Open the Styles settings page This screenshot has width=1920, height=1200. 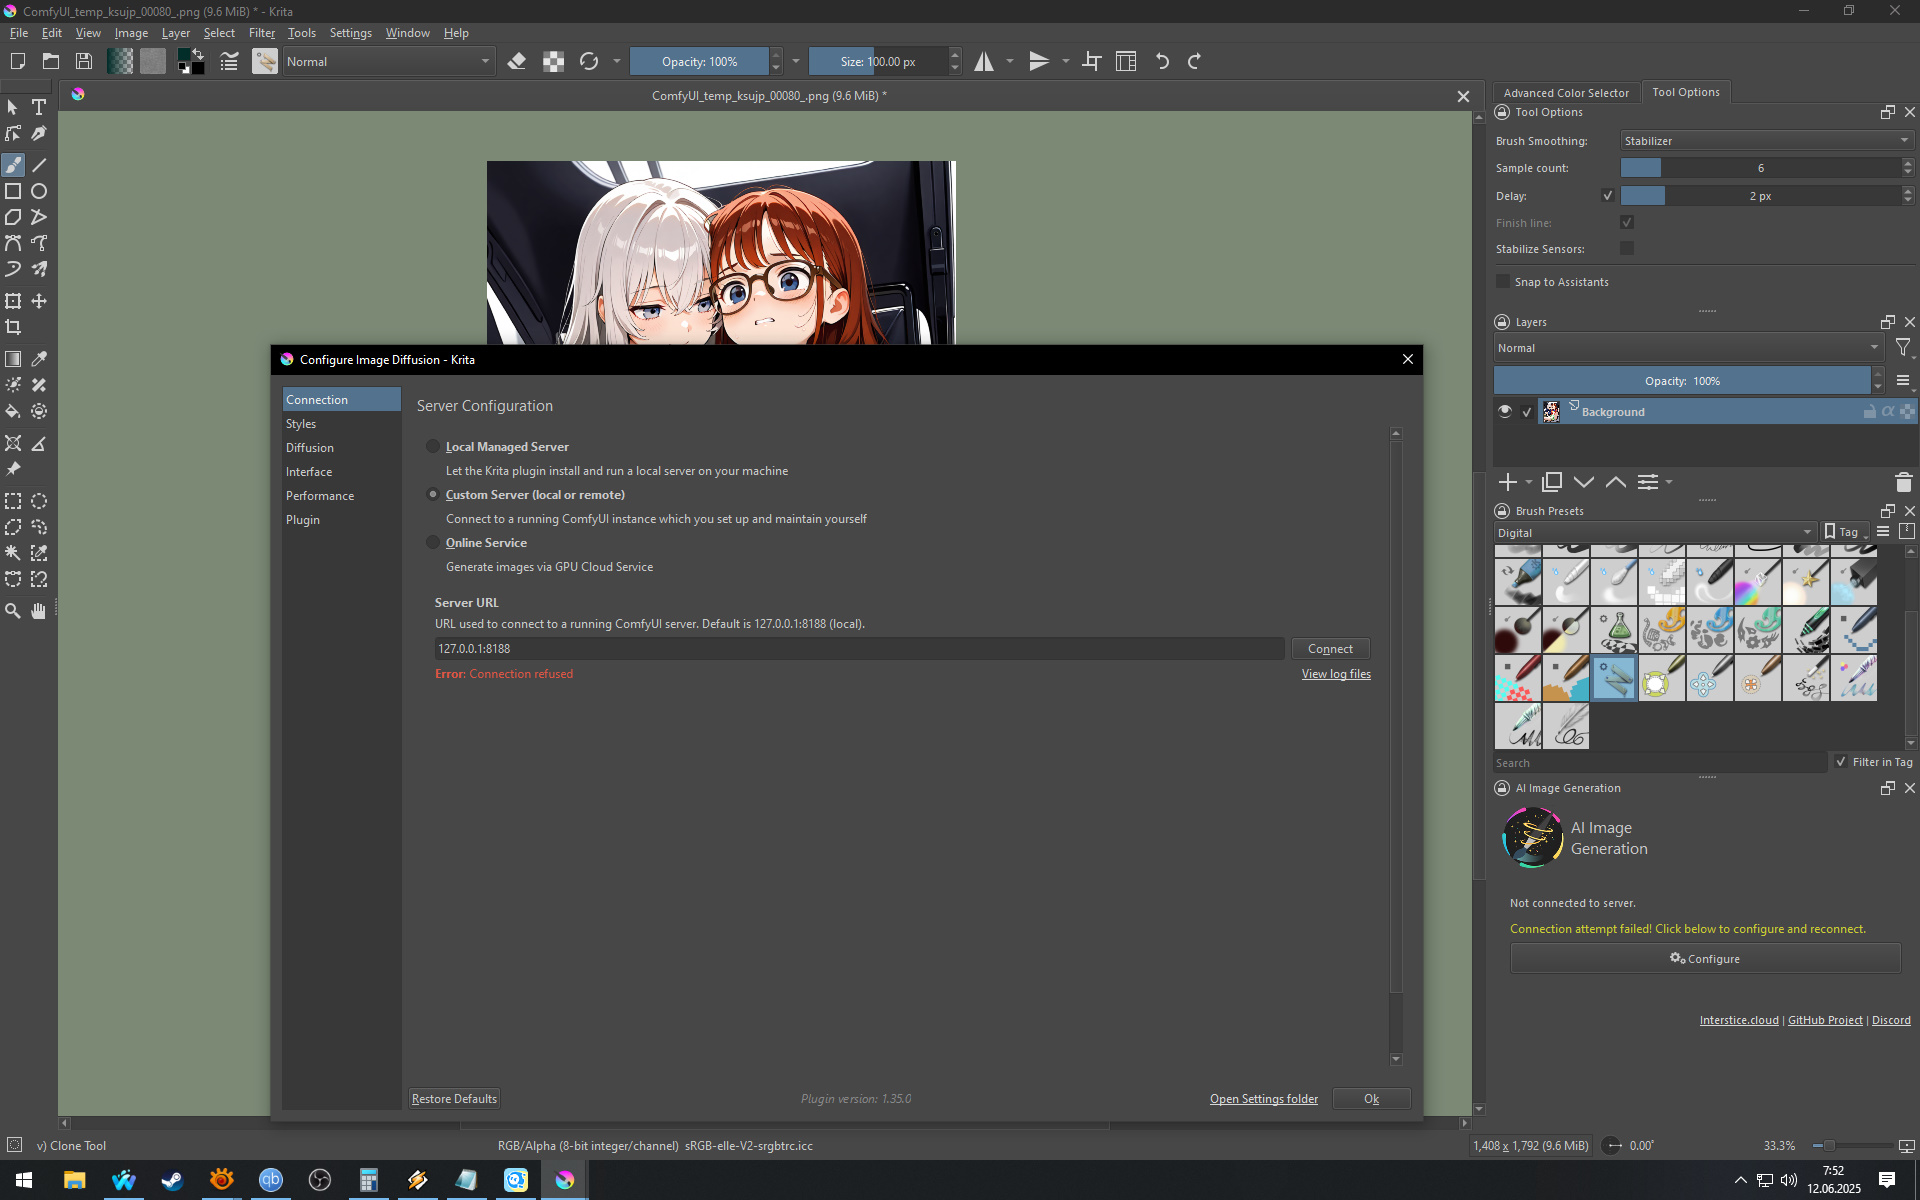tap(341, 424)
